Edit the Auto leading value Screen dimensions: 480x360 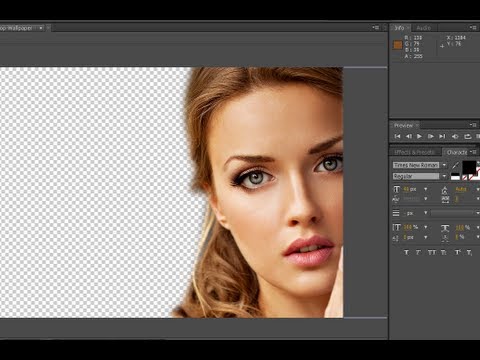click(461, 189)
